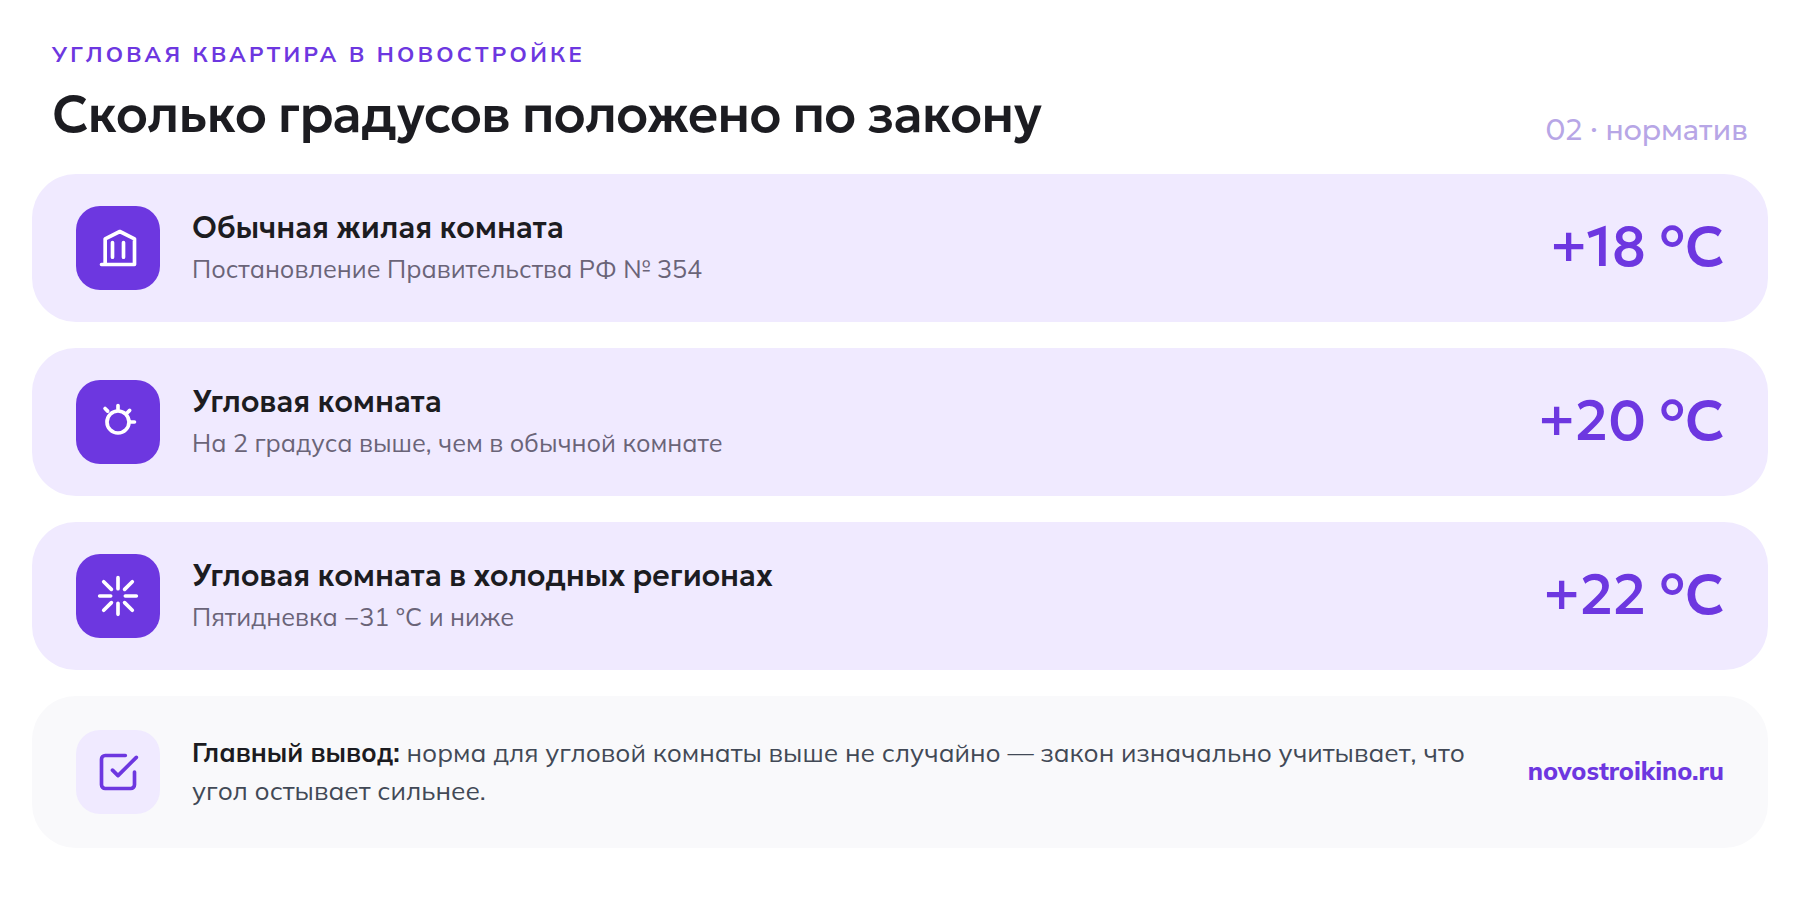Image resolution: width=1800 pixels, height=912 pixels.
Task: Click the snowflake icon for cold regions
Action: click(118, 596)
